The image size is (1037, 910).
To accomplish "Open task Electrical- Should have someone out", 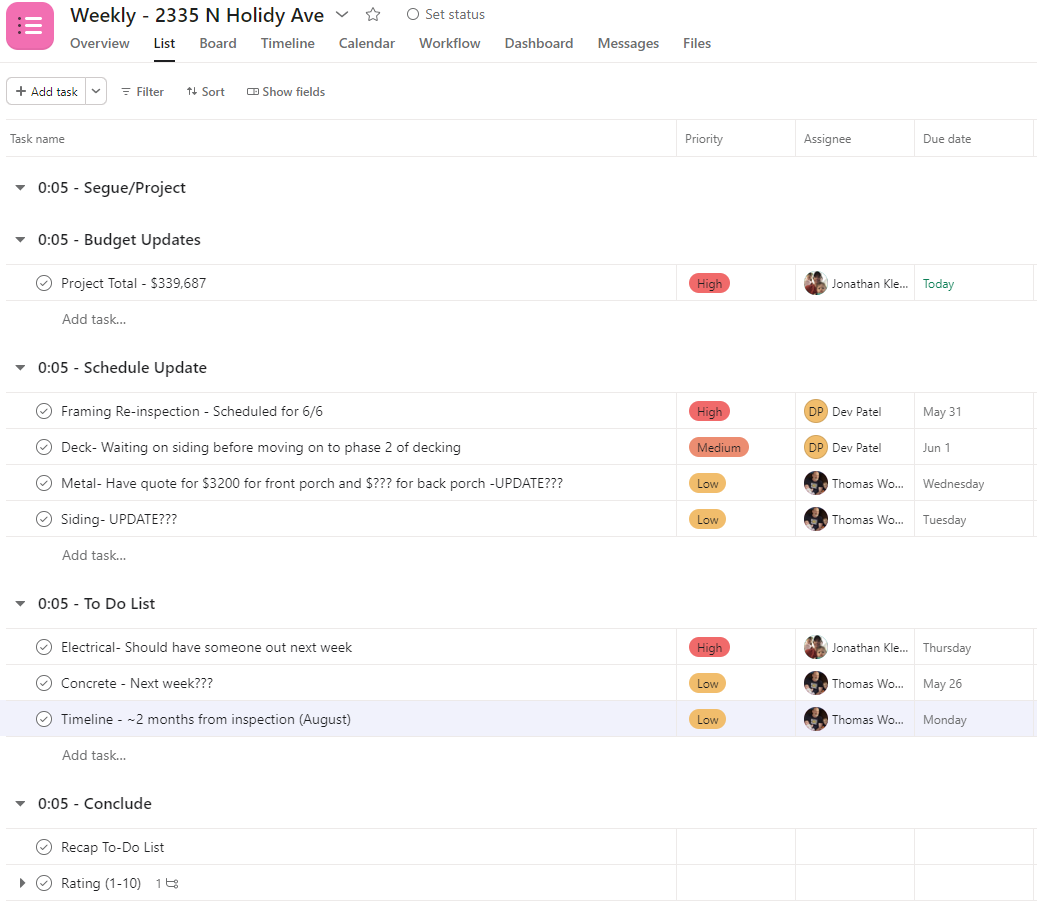I will 206,647.
